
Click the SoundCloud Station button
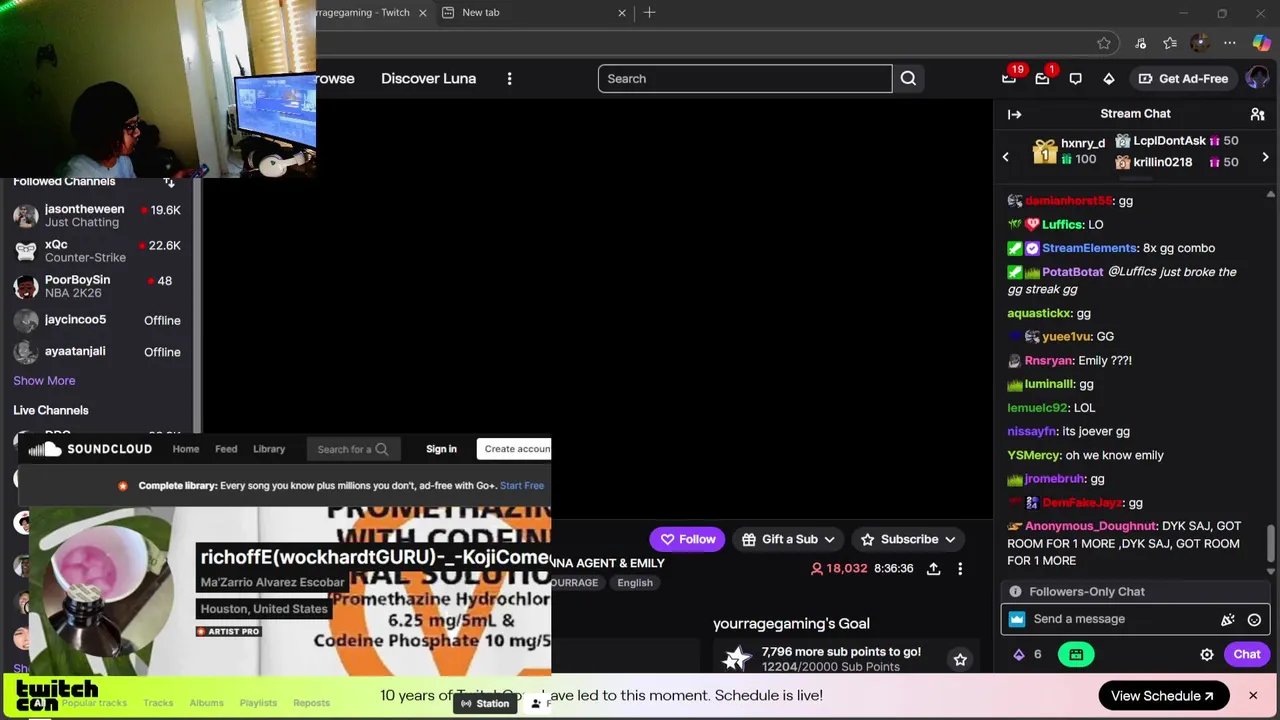coord(485,704)
